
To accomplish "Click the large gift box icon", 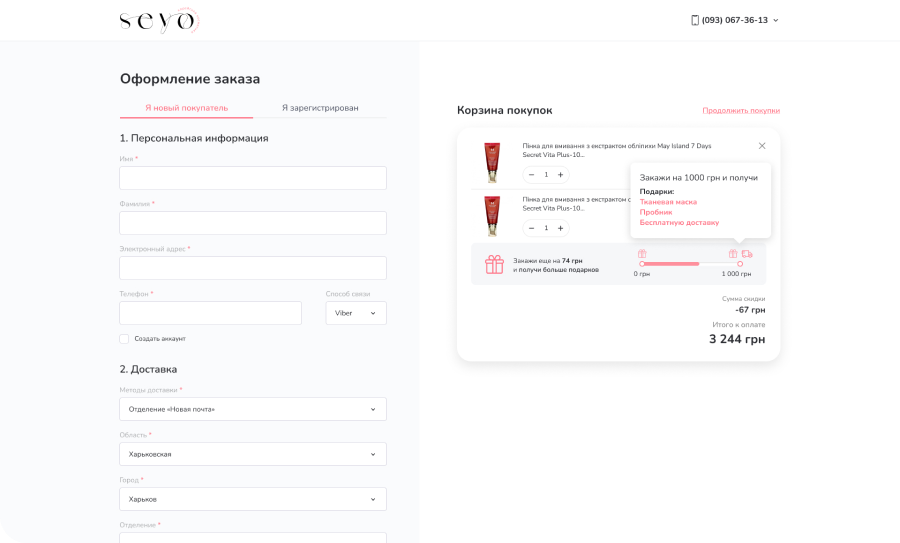I will click(x=494, y=264).
